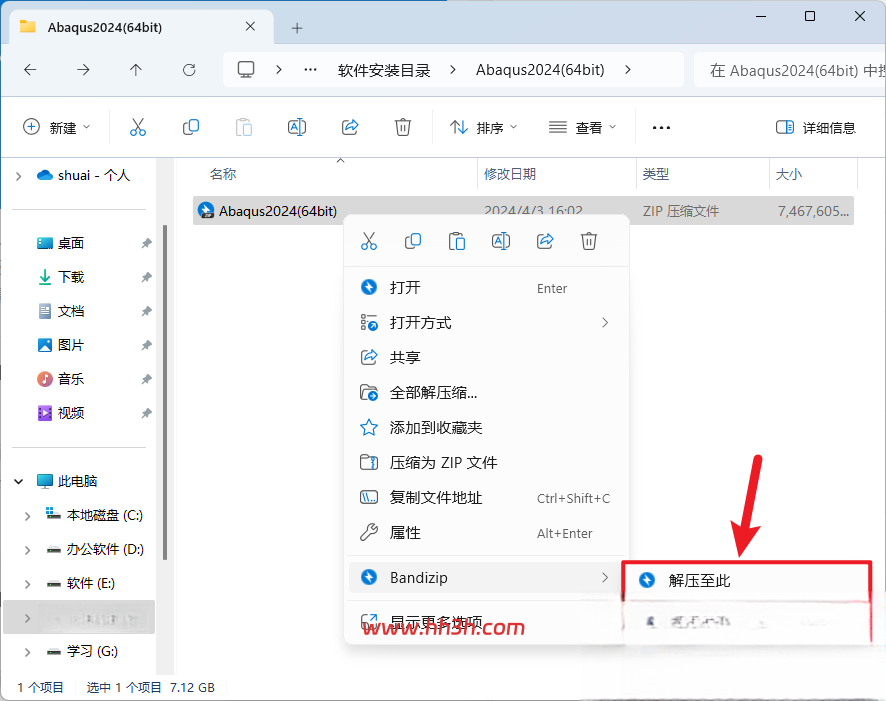
Task: Click 软件安装目录 in the address bar
Action: pos(384,70)
